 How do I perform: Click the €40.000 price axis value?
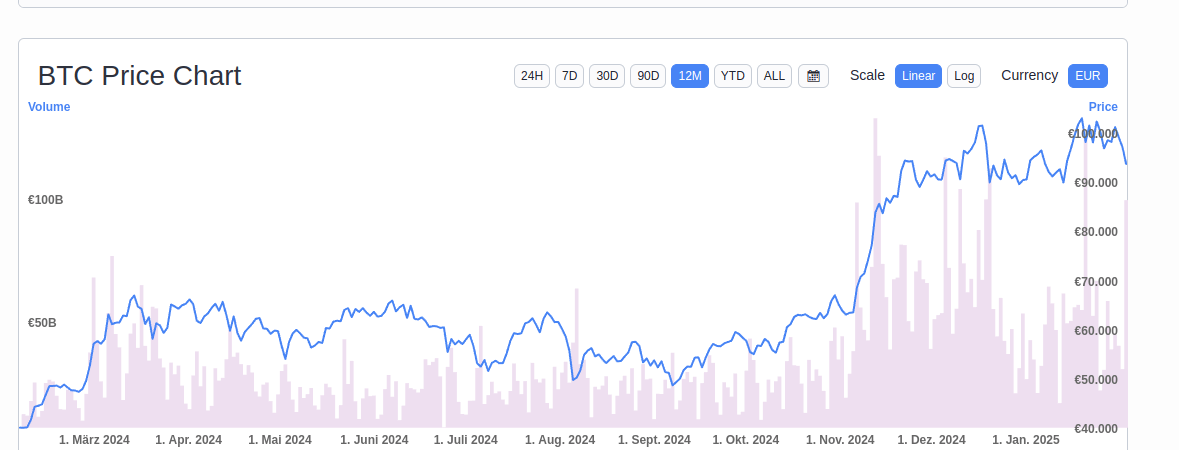tap(1096, 429)
